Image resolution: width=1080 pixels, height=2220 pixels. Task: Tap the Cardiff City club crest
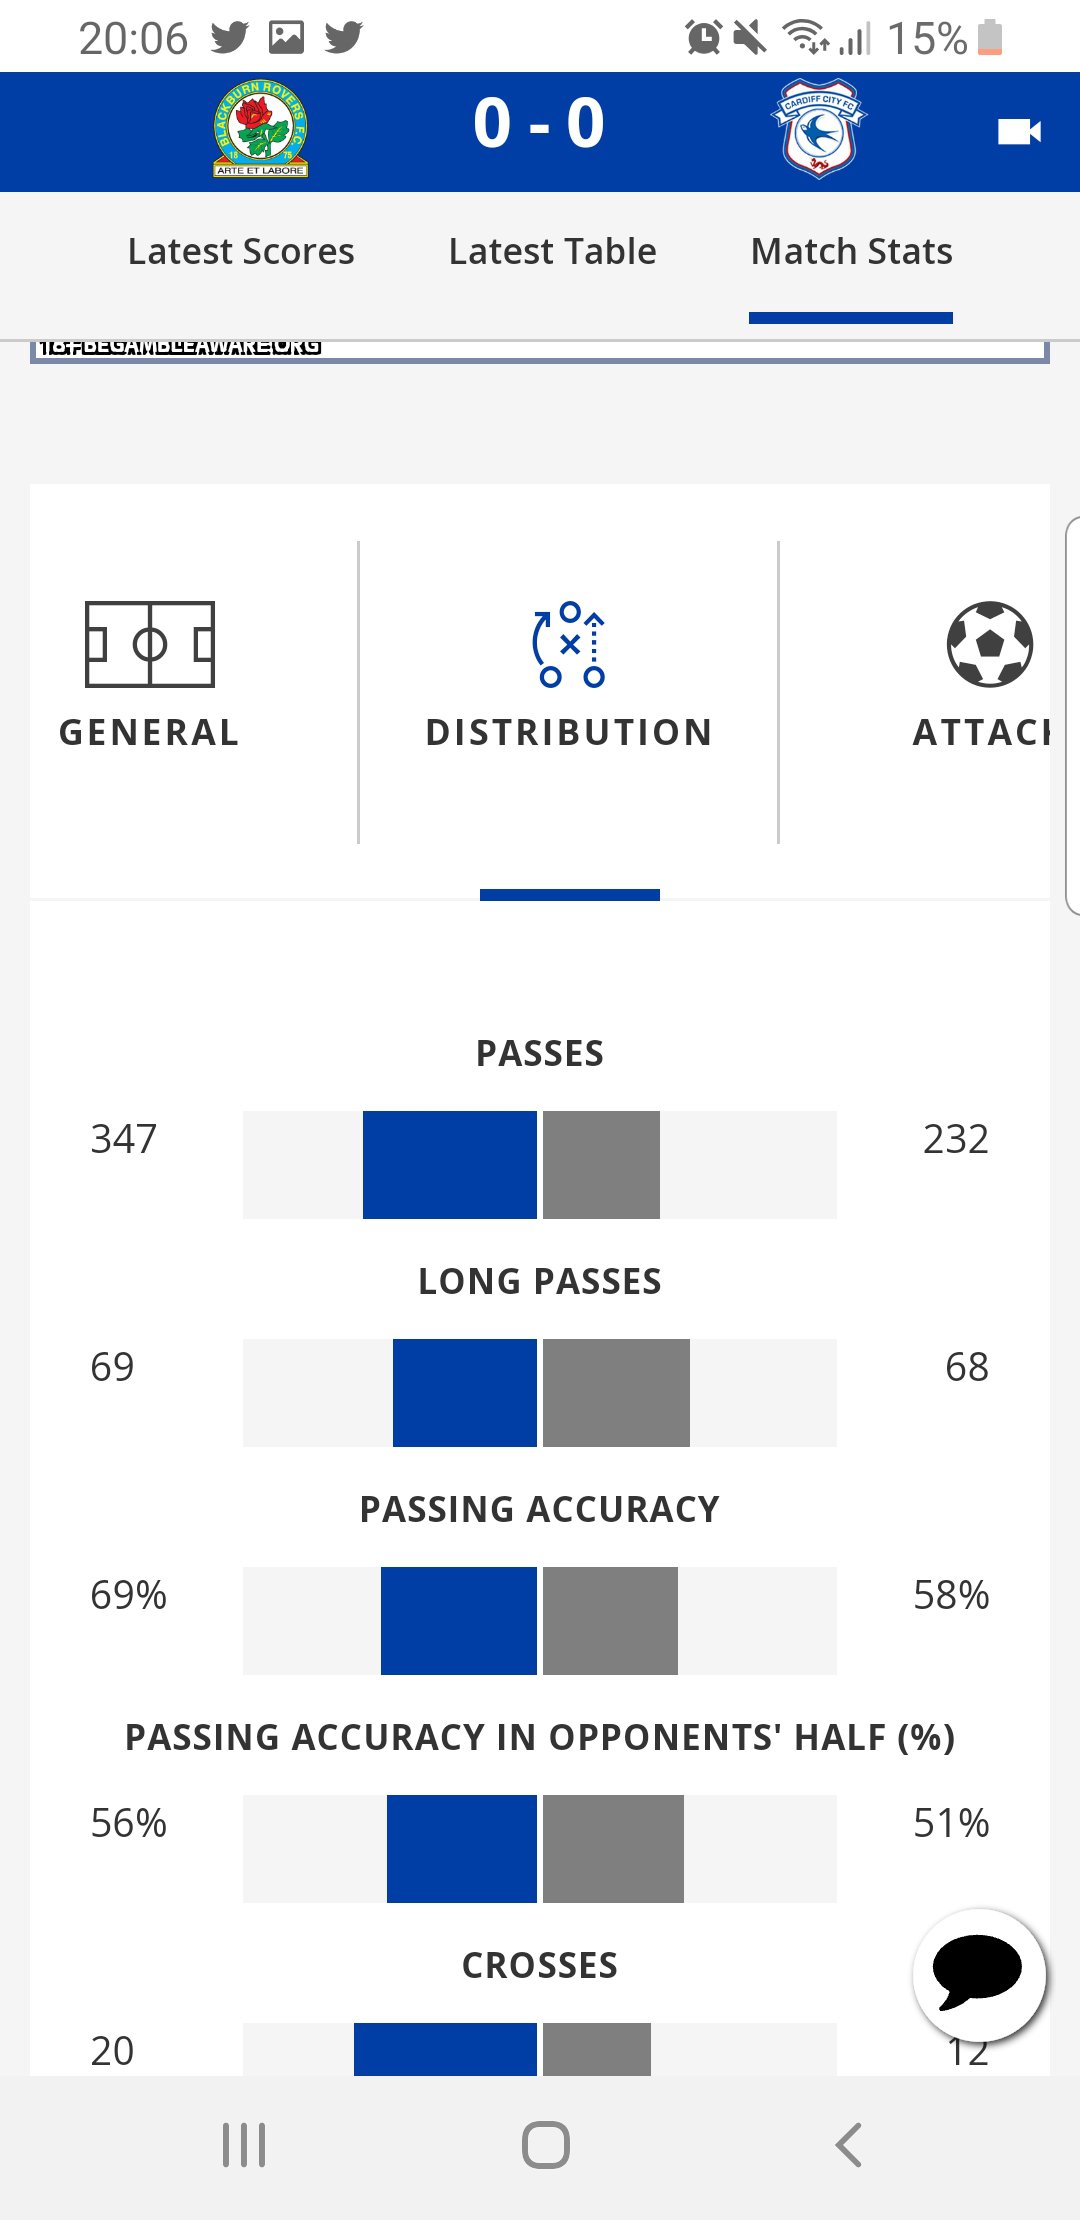point(819,129)
